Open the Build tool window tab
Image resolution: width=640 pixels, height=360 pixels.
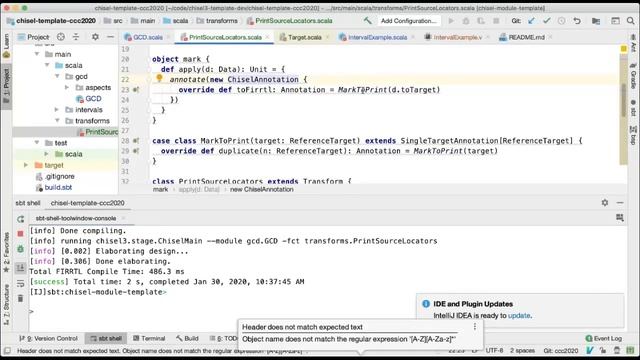pyautogui.click(x=187, y=338)
